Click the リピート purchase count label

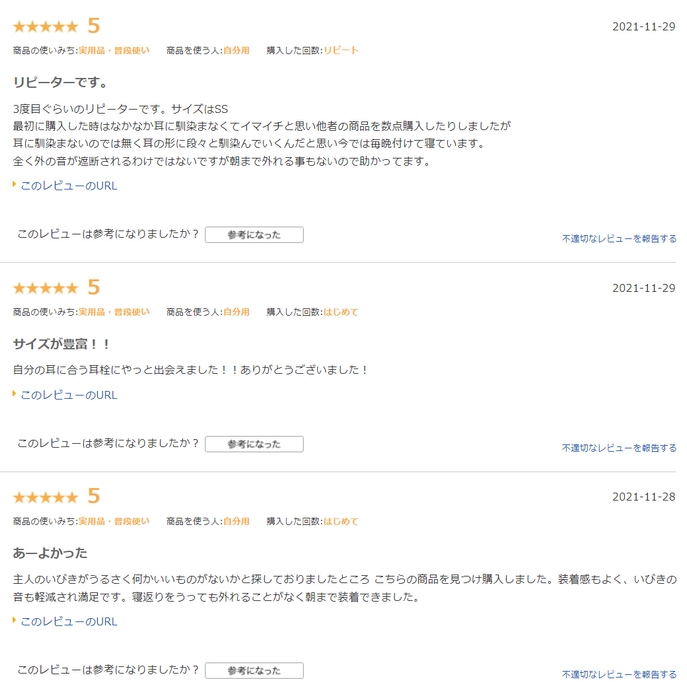coord(341,50)
